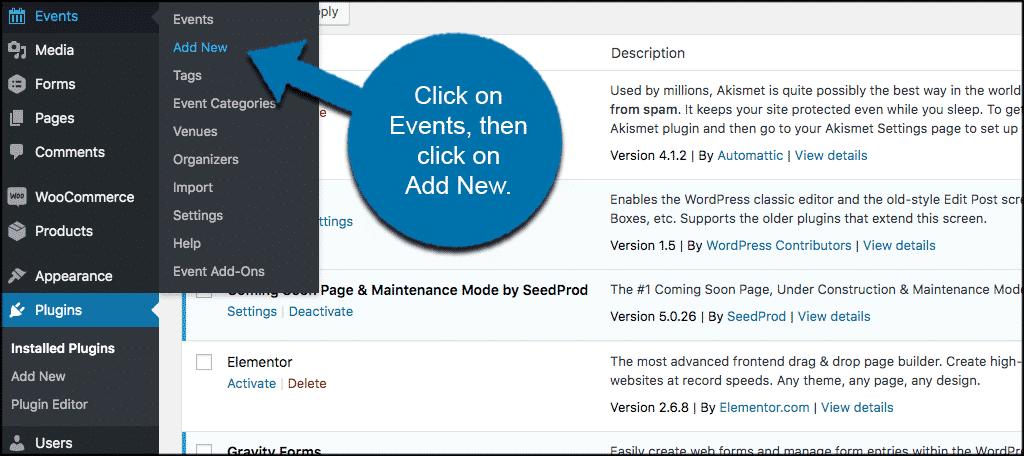Viewport: 1024px width, 456px height.
Task: View details for Classic Editor version 1.5
Action: (899, 246)
